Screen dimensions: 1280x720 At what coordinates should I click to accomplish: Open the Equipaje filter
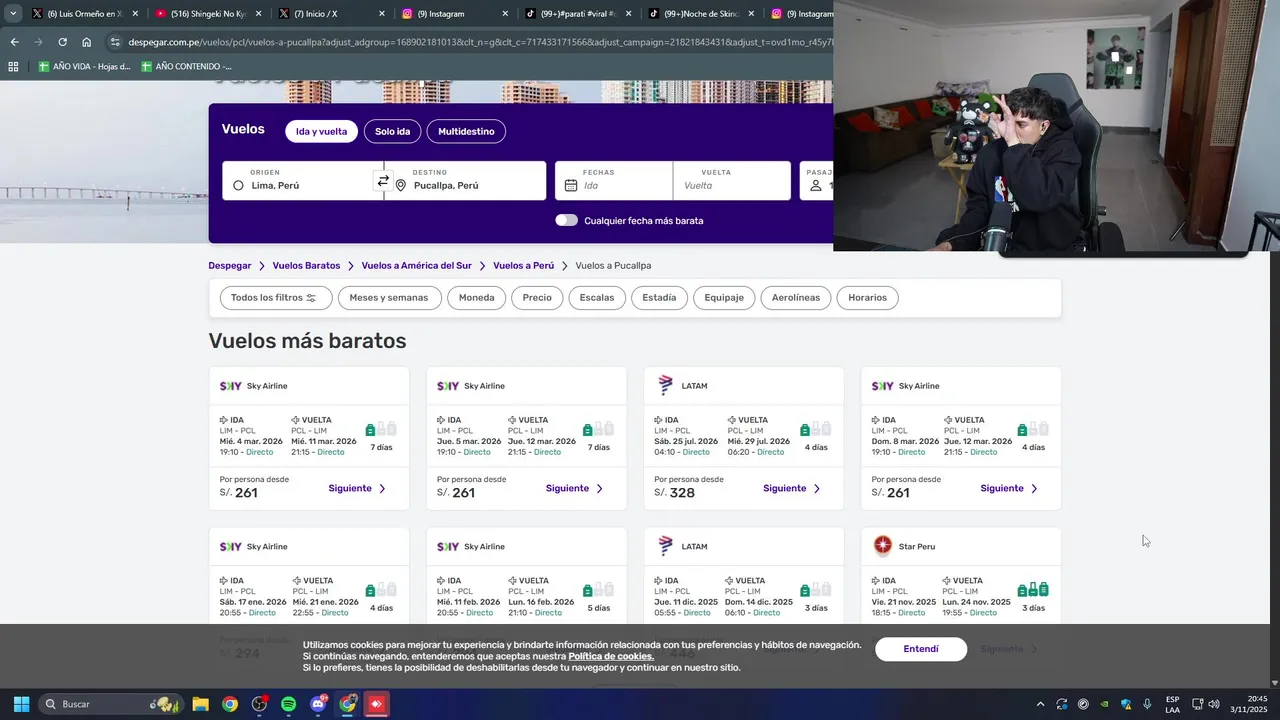click(724, 298)
